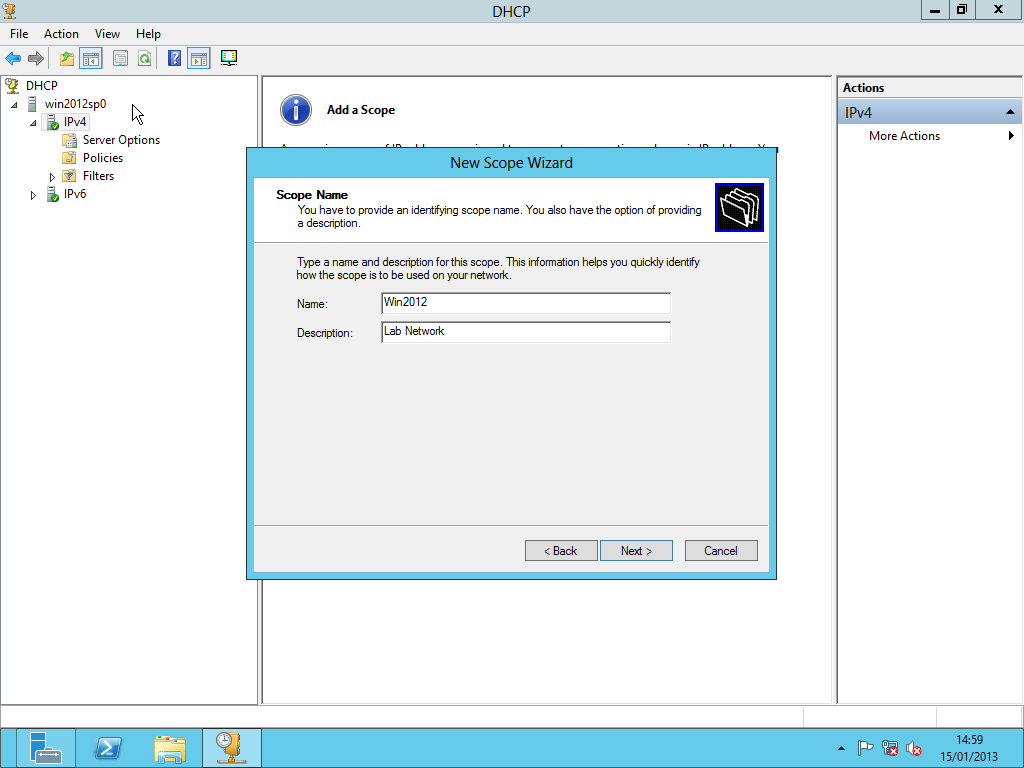The width and height of the screenshot is (1024, 768).
Task: Click Next in New Scope Wizard
Action: pyautogui.click(x=636, y=551)
